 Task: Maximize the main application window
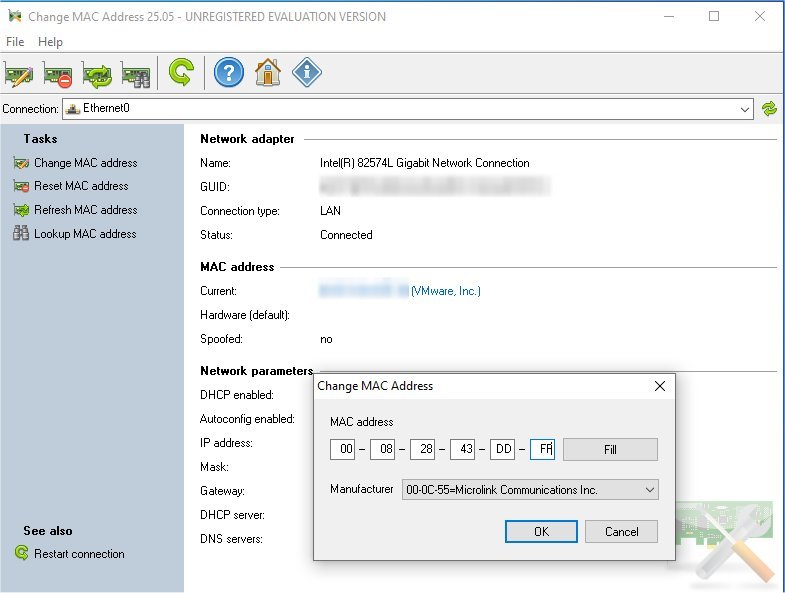point(714,16)
